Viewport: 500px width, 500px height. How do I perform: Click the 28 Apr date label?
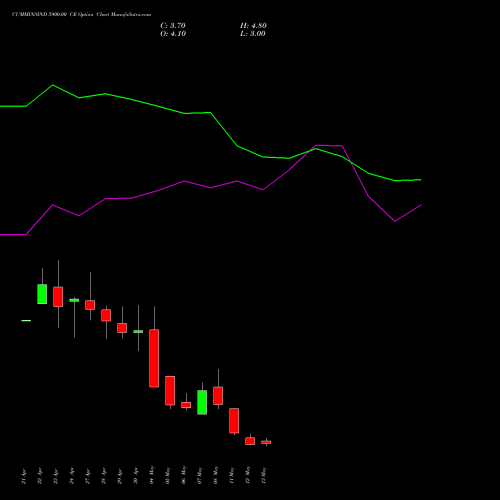click(x=104, y=476)
